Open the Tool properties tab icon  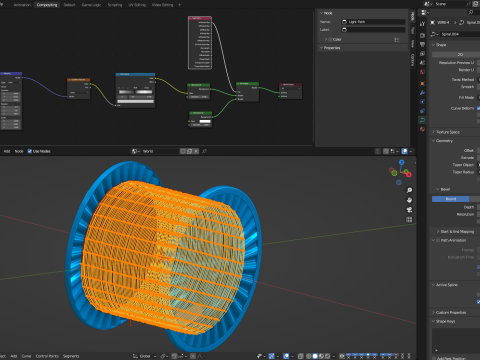coord(422,24)
